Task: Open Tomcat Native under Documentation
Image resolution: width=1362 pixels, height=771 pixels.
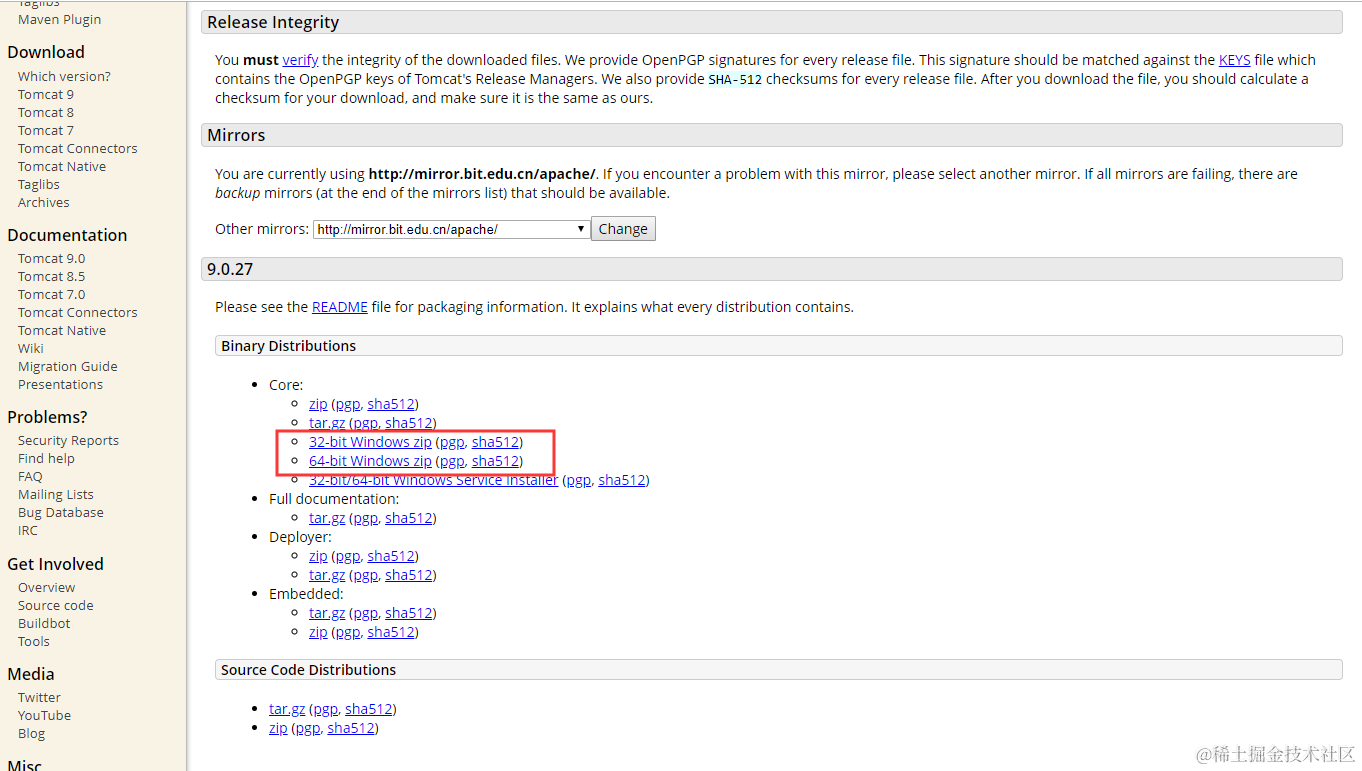Action: 62,330
